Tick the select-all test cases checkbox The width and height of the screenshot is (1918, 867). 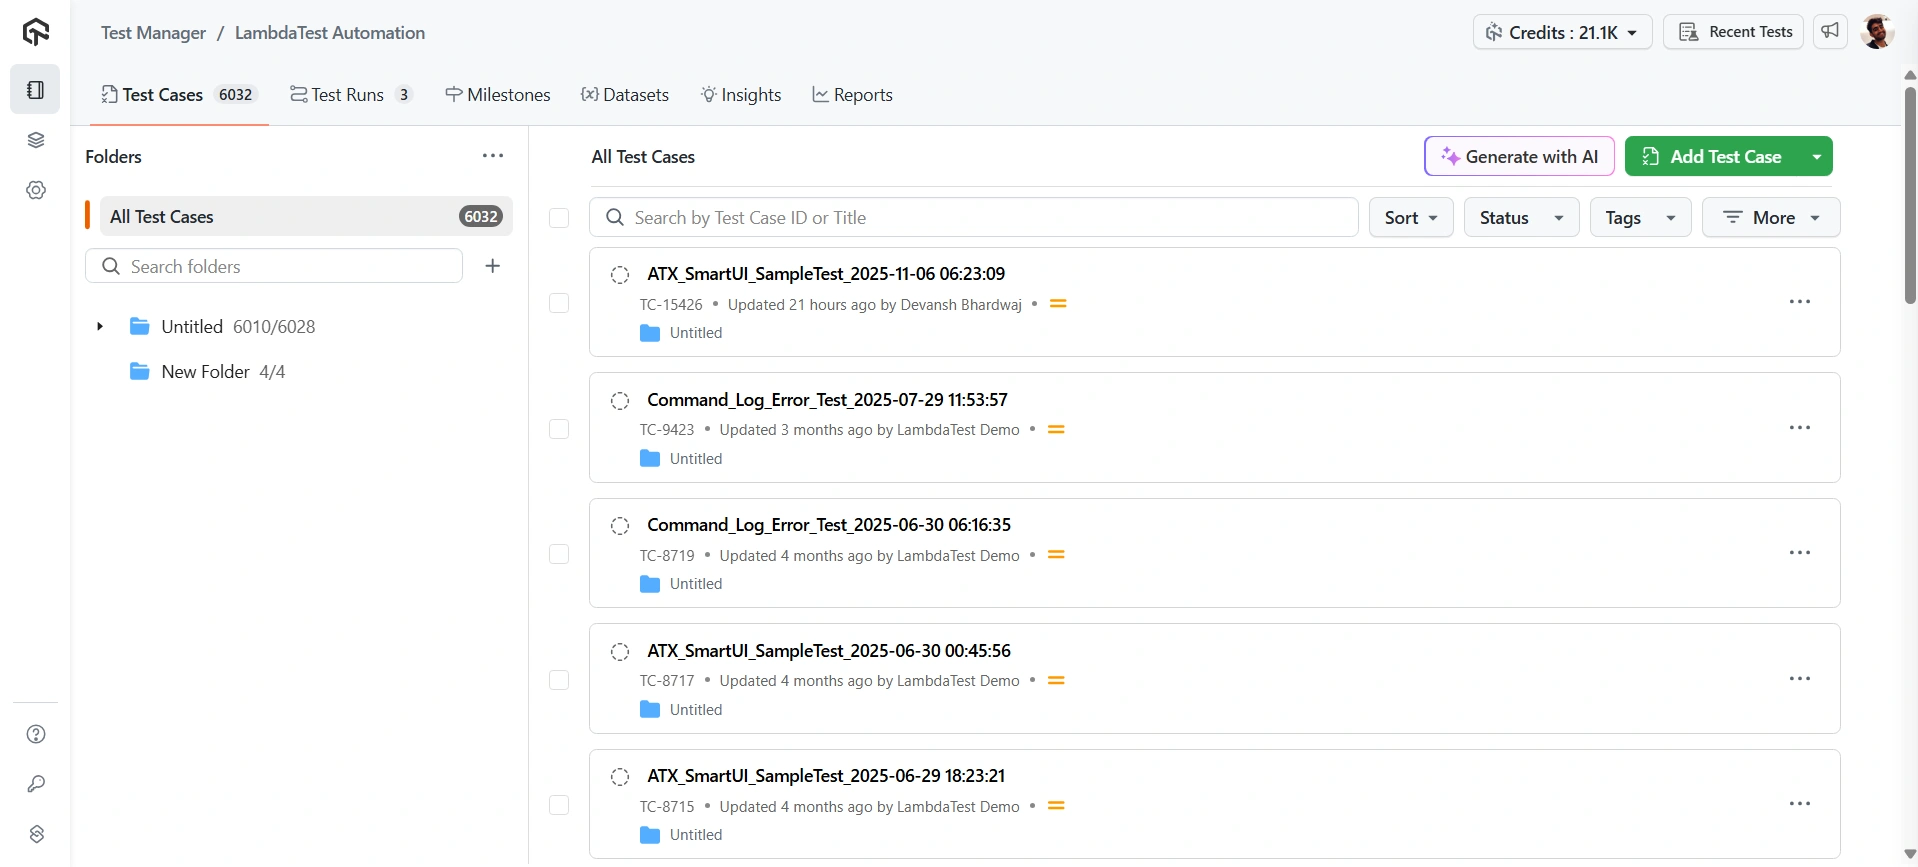[559, 218]
